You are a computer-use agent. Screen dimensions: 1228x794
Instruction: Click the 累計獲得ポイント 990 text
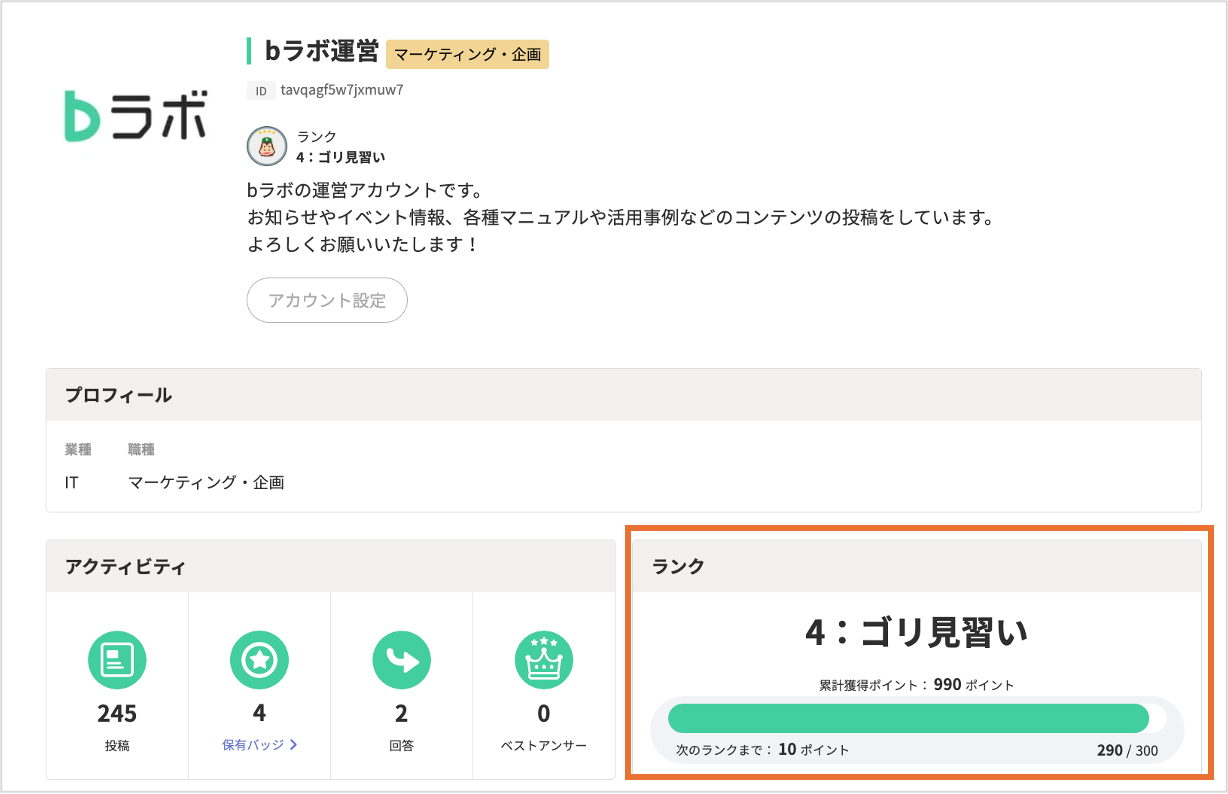(x=916, y=685)
